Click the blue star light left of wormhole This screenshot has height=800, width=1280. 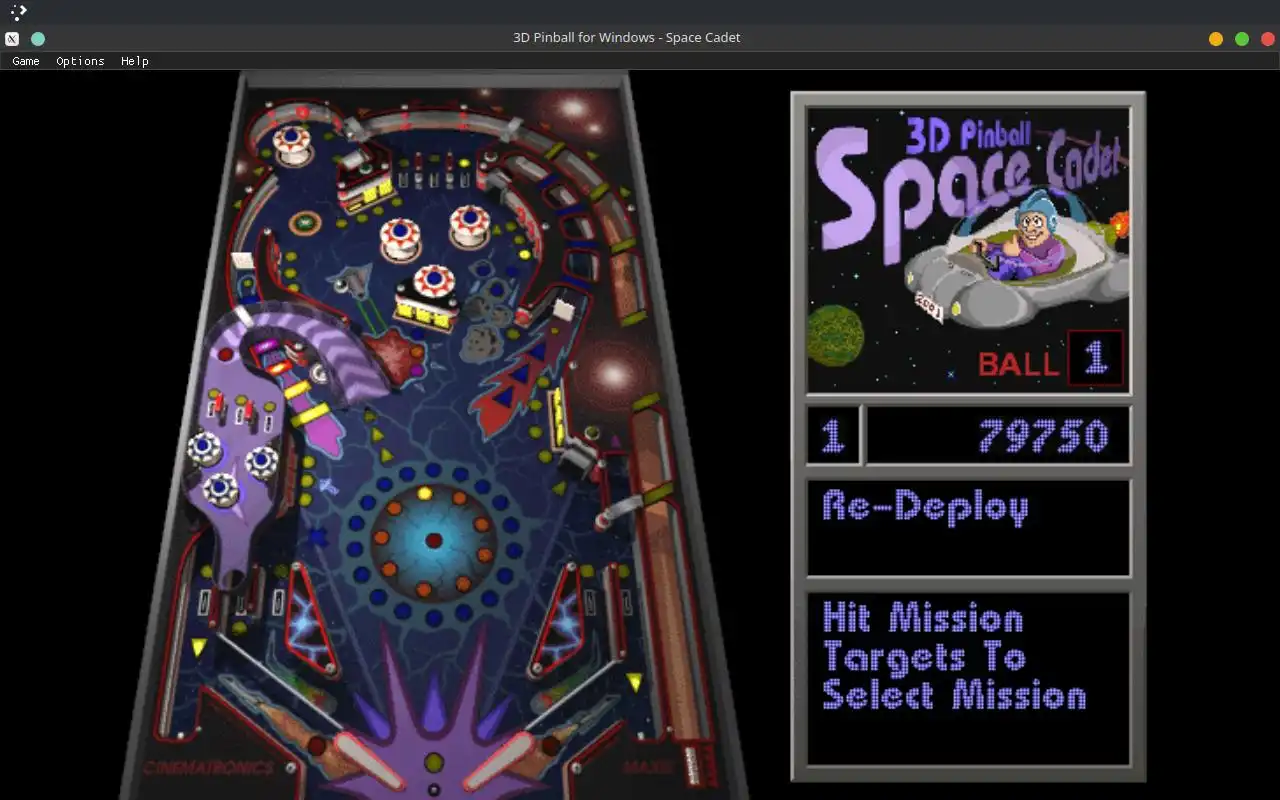317,537
